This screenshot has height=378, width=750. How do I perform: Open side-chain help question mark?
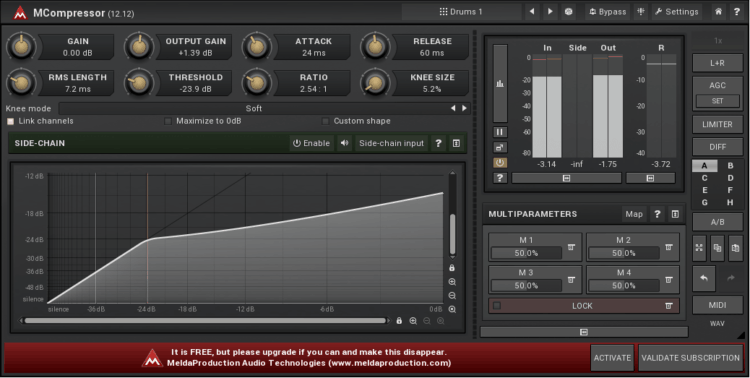[438, 143]
